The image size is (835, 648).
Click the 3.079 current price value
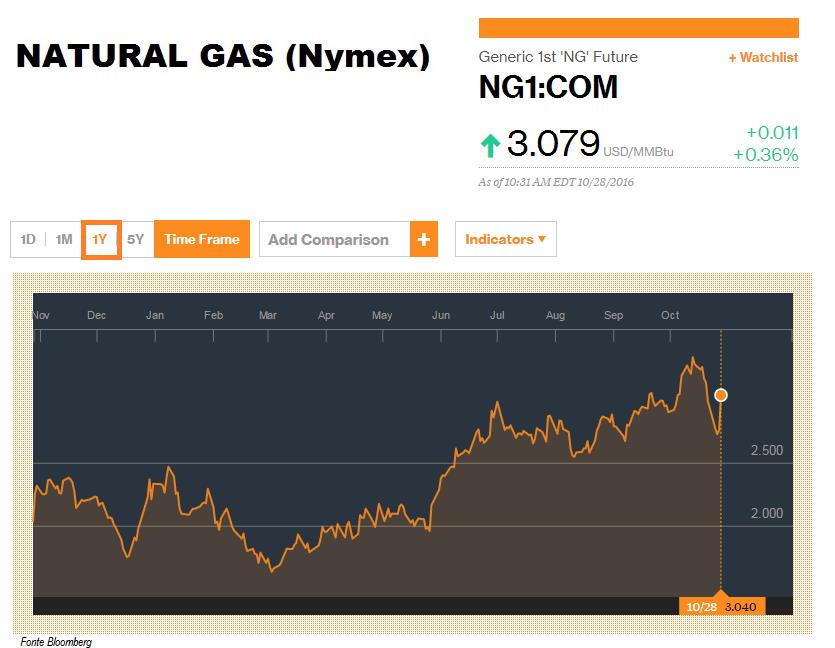[553, 143]
